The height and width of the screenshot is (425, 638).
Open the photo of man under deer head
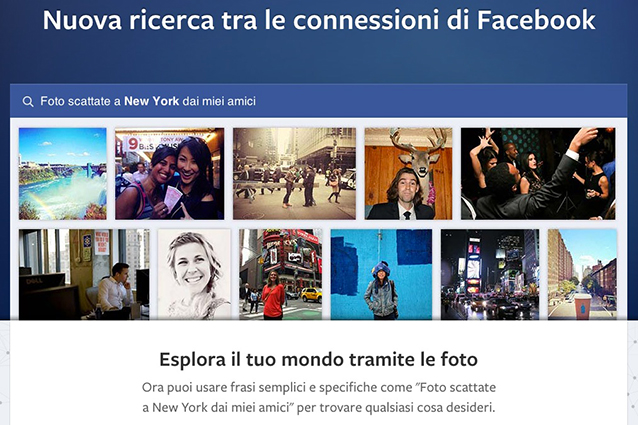click(x=408, y=174)
